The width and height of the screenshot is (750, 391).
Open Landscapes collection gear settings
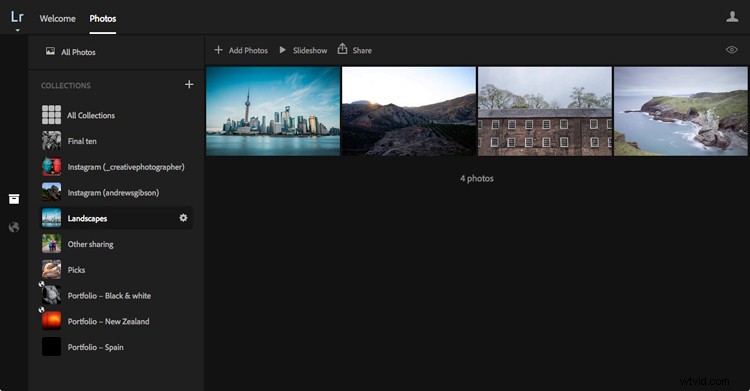tap(183, 218)
